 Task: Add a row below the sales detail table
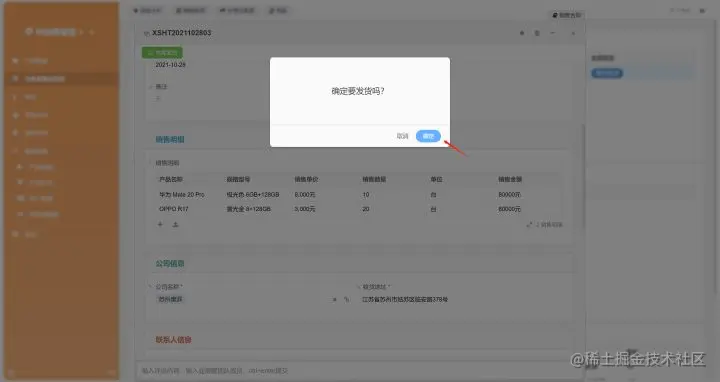click(160, 225)
